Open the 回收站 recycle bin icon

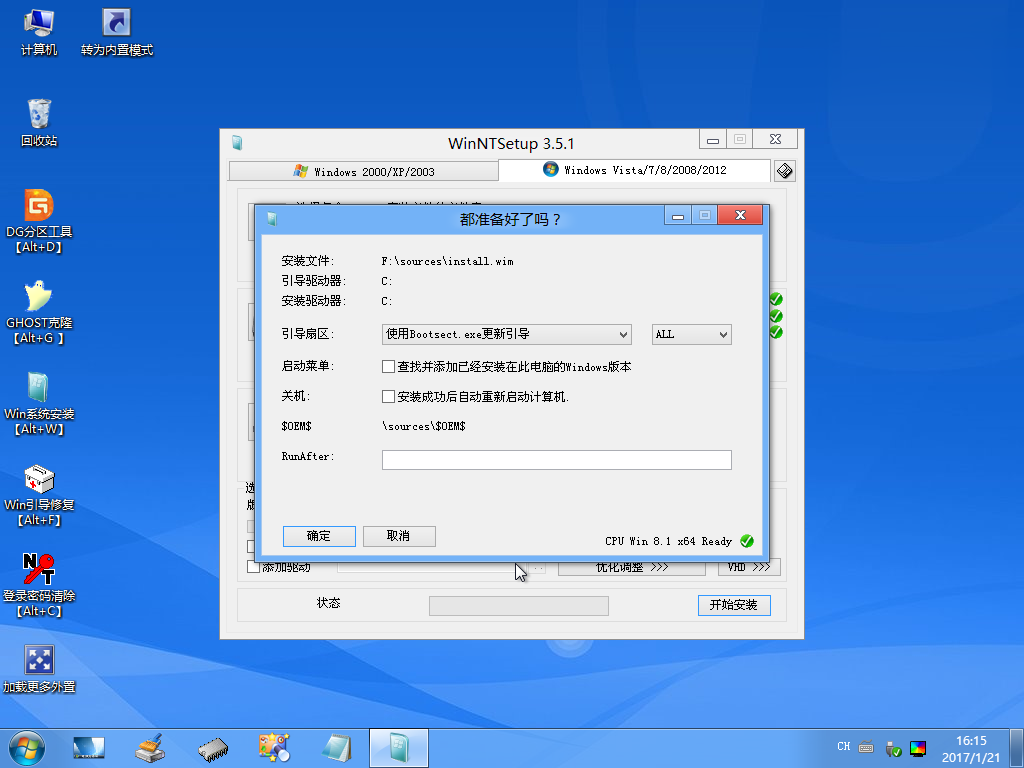point(39,122)
